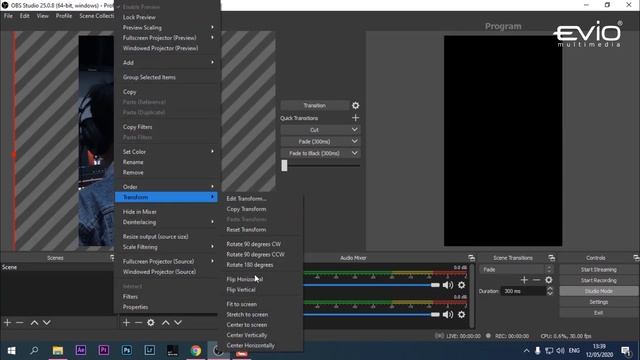Expand the Add submenu
640x360 pixels.
(x=167, y=62)
